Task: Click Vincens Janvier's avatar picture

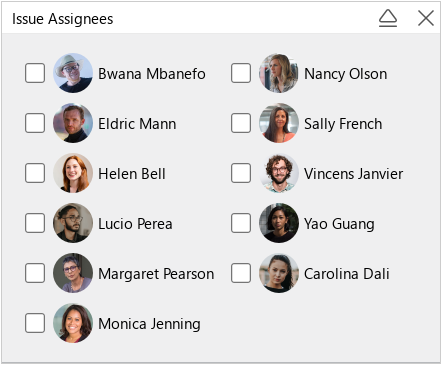Action: (279, 173)
